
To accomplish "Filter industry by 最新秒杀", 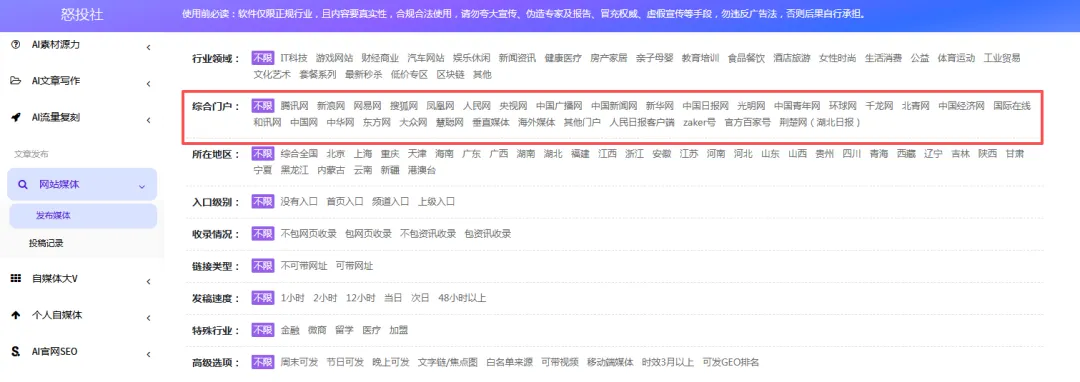I will 363,74.
